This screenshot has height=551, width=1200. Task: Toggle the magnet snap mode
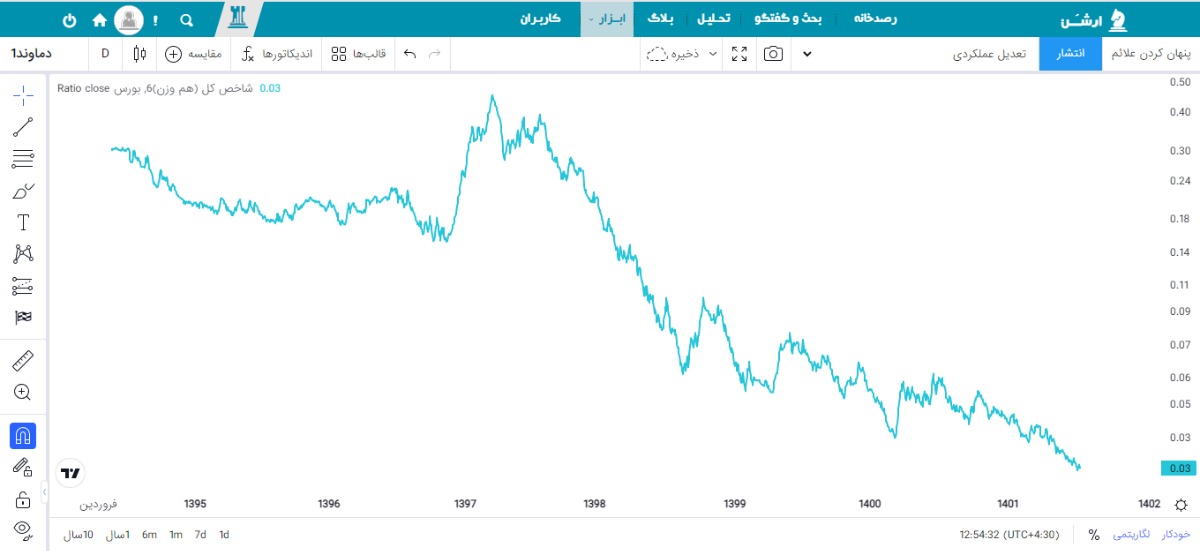coord(23,435)
